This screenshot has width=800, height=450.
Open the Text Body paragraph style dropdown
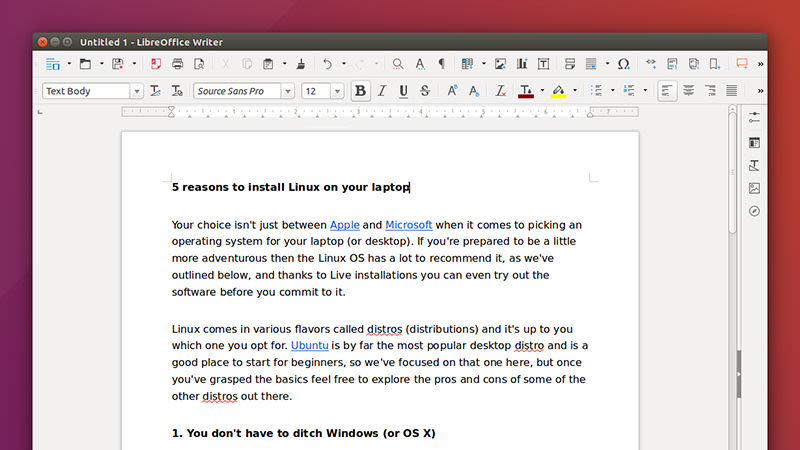136,91
